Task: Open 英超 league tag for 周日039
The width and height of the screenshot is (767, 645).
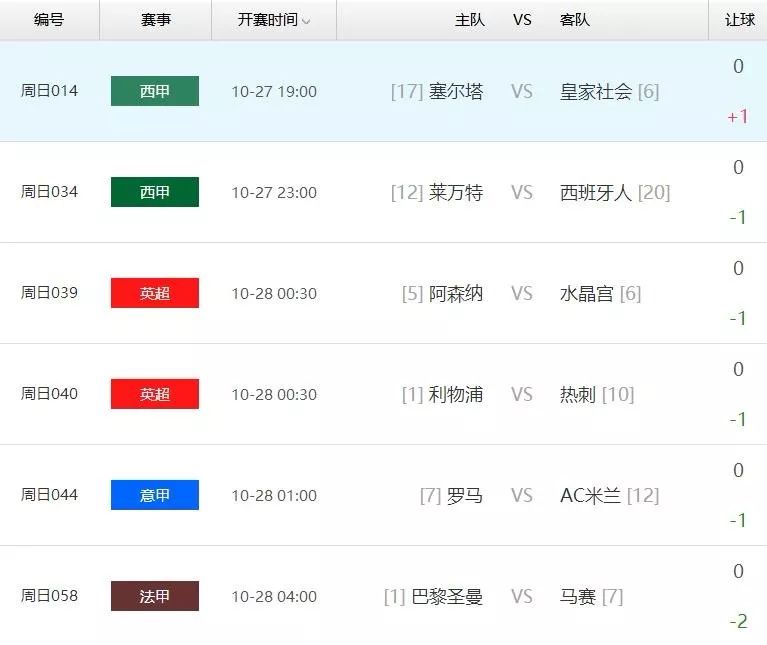Action: click(x=155, y=293)
